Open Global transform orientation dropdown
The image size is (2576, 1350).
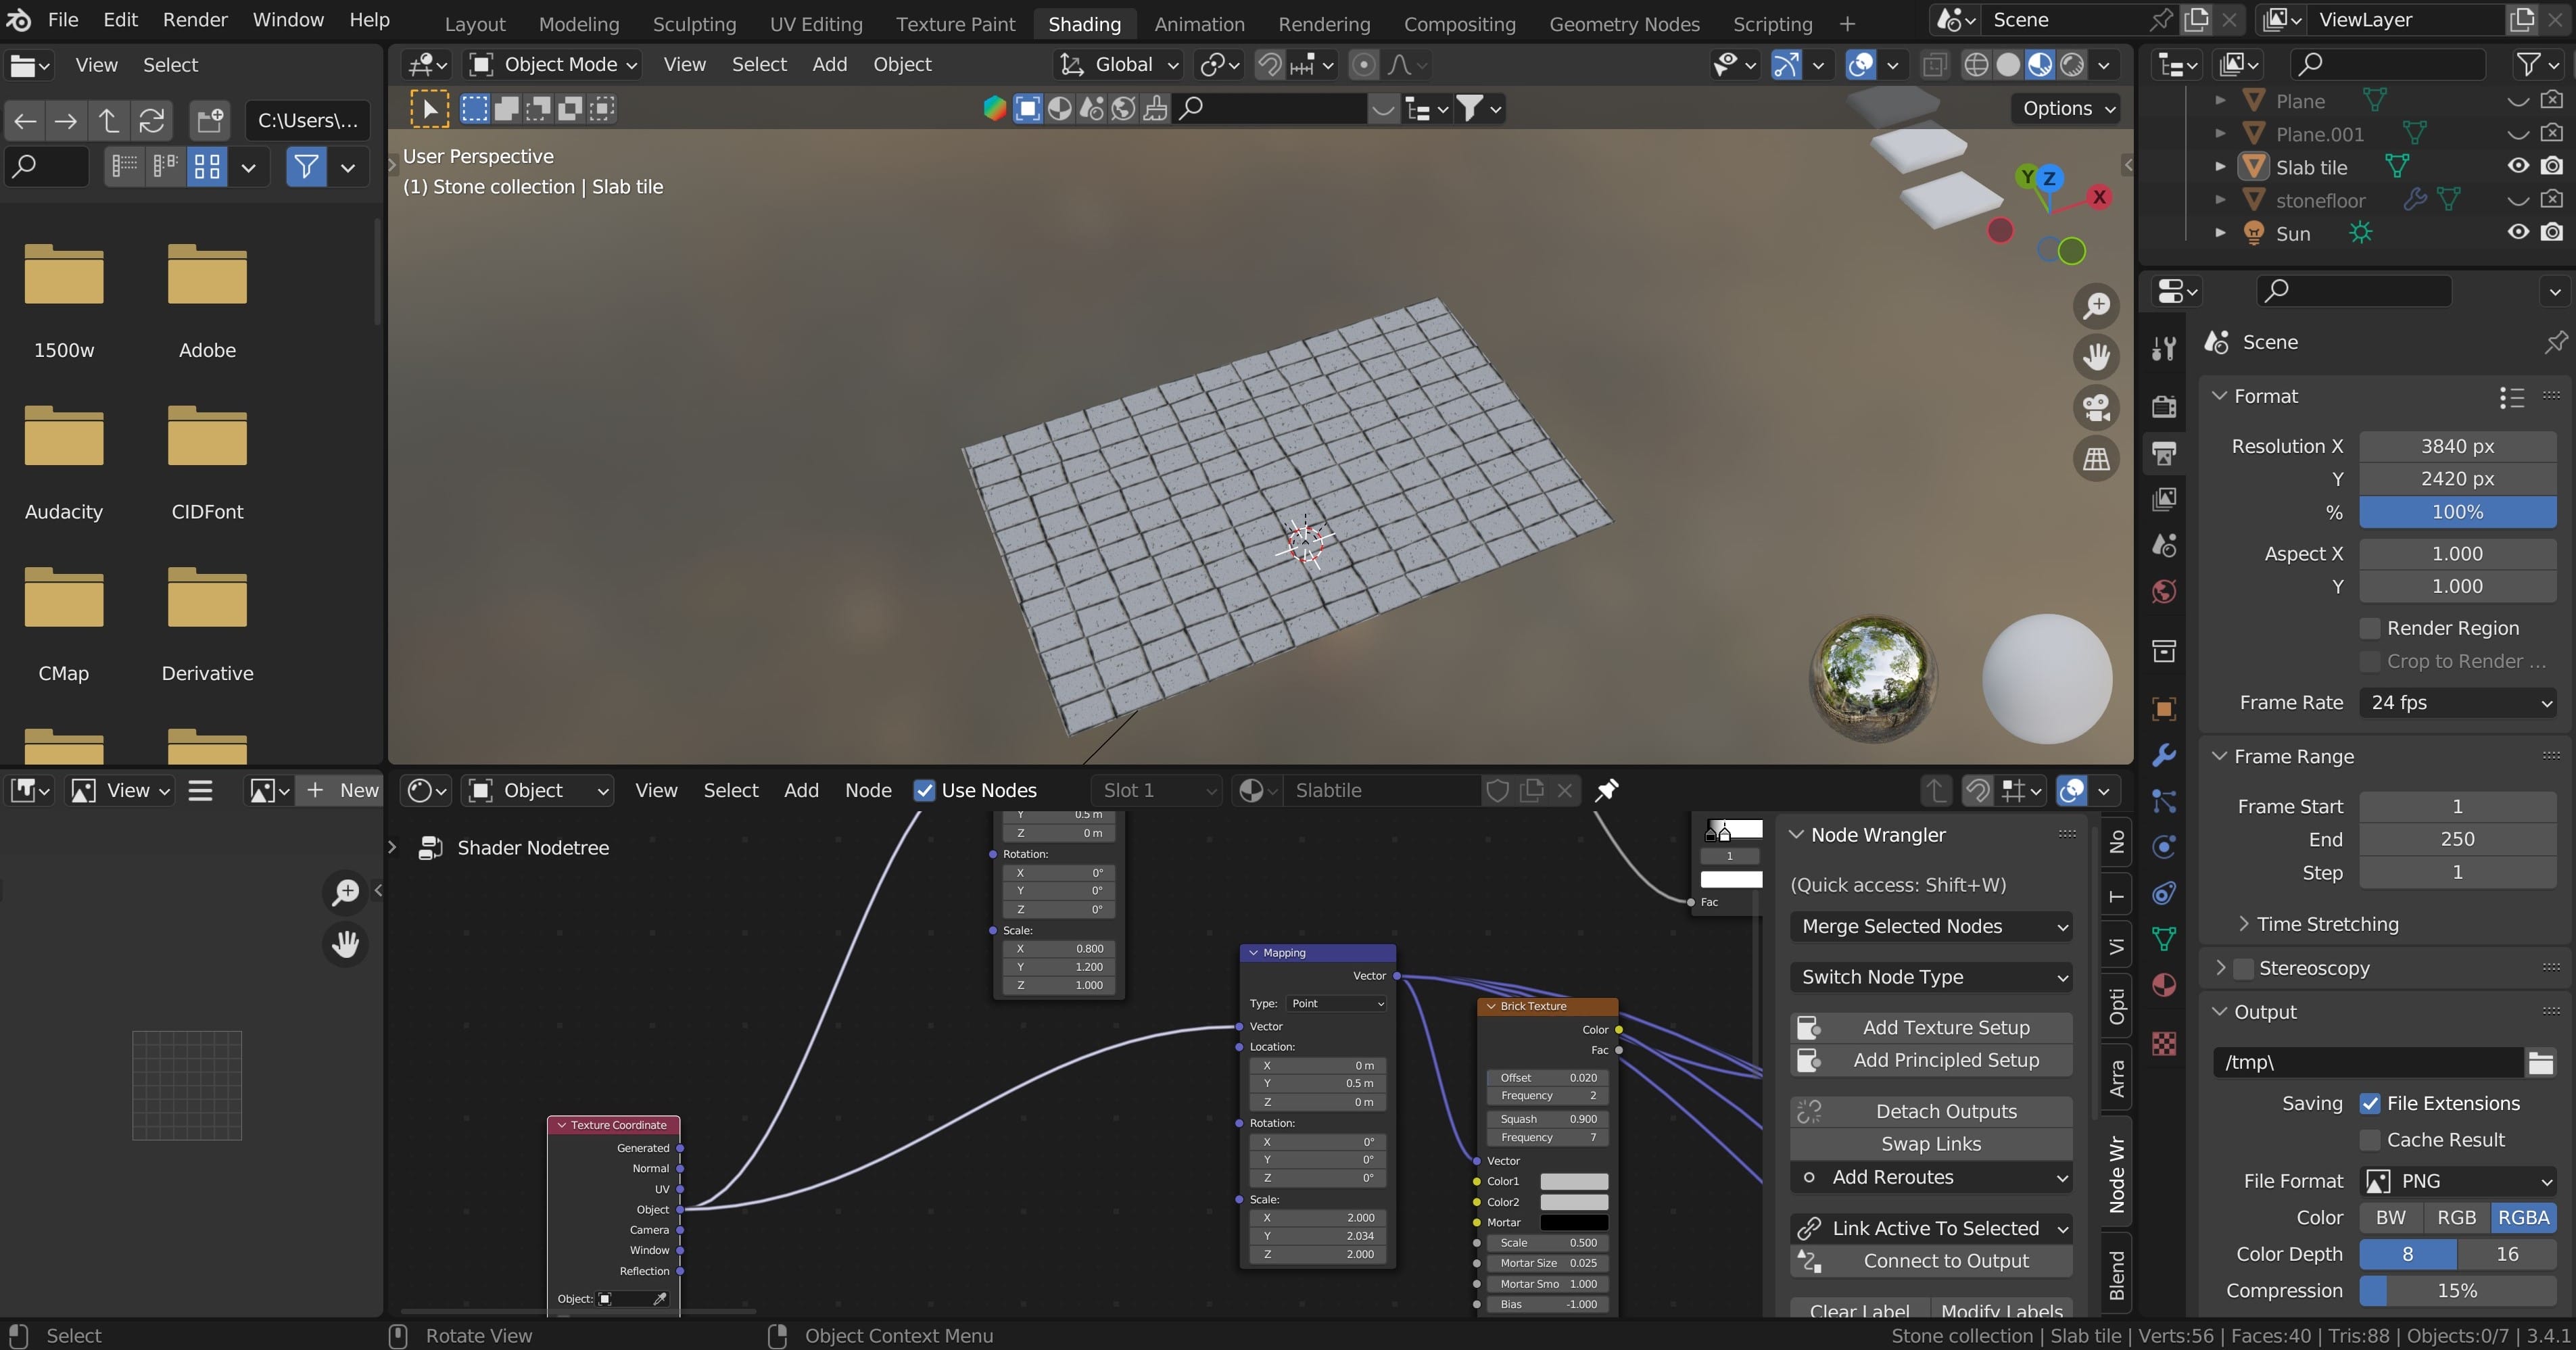[1120, 65]
